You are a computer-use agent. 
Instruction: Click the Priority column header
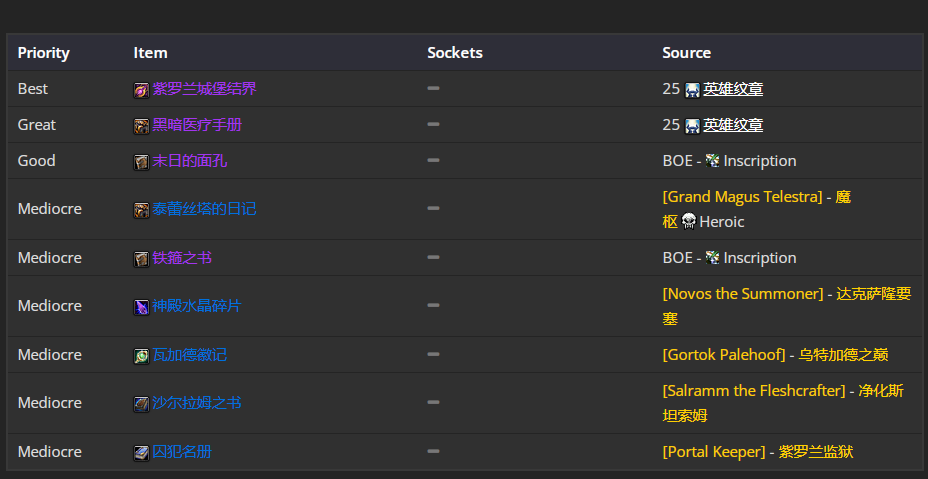[44, 53]
